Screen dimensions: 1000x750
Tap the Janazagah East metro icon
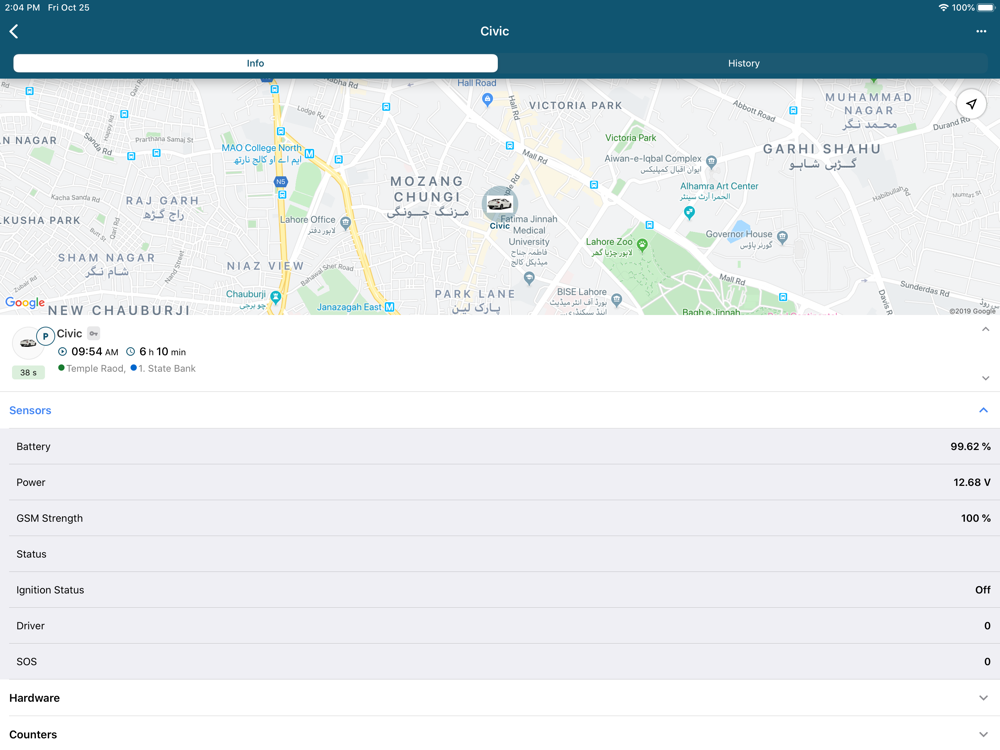(x=389, y=307)
